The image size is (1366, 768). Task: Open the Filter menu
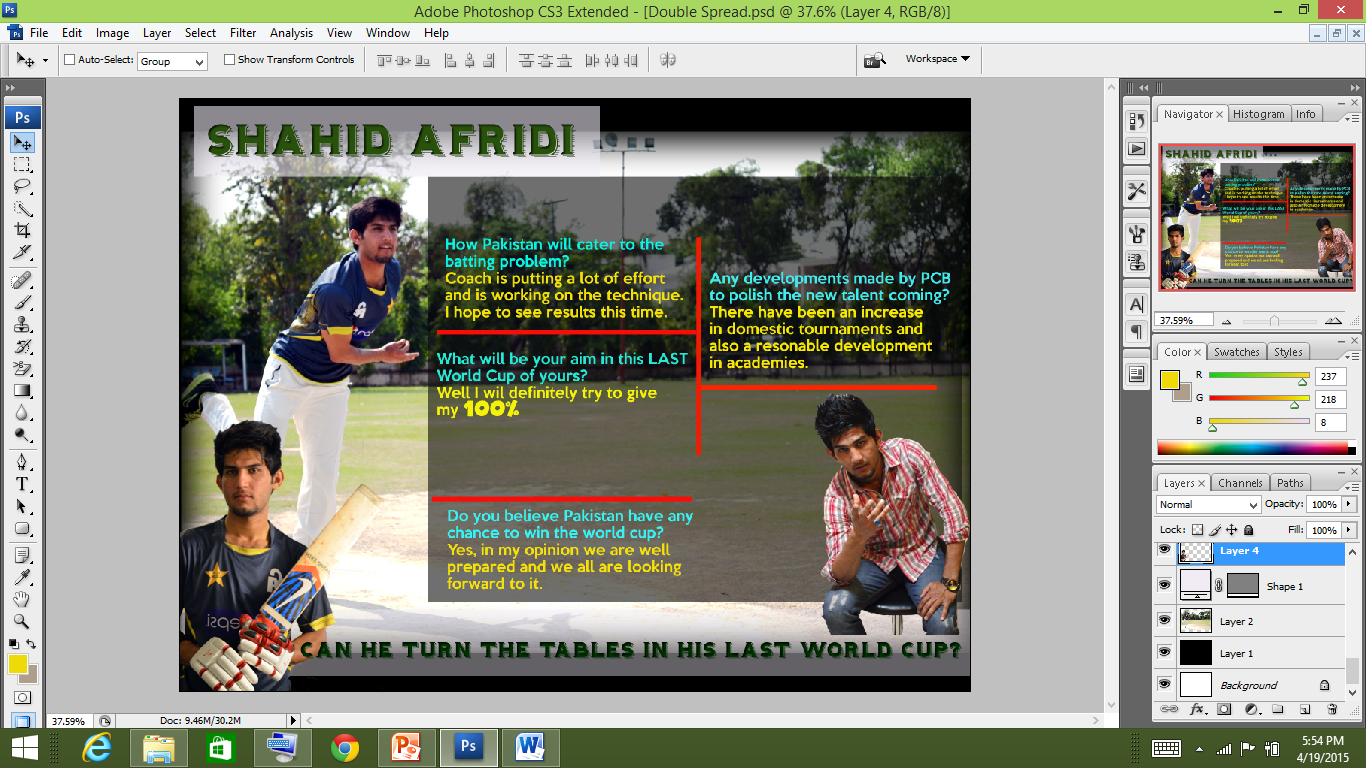click(243, 33)
